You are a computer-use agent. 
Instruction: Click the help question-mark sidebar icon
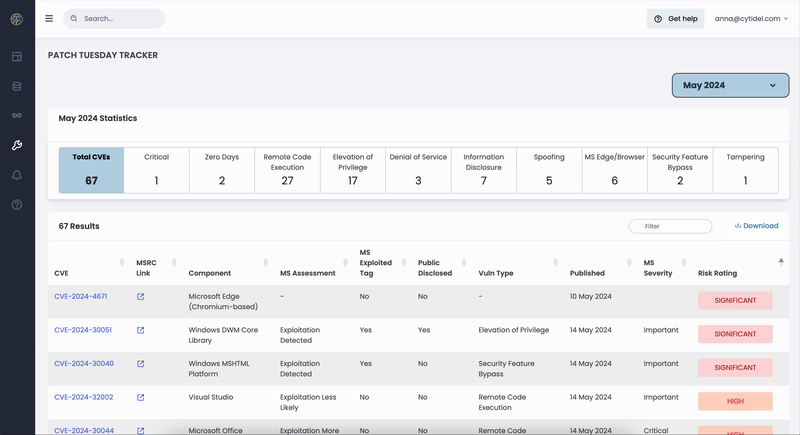[17, 204]
